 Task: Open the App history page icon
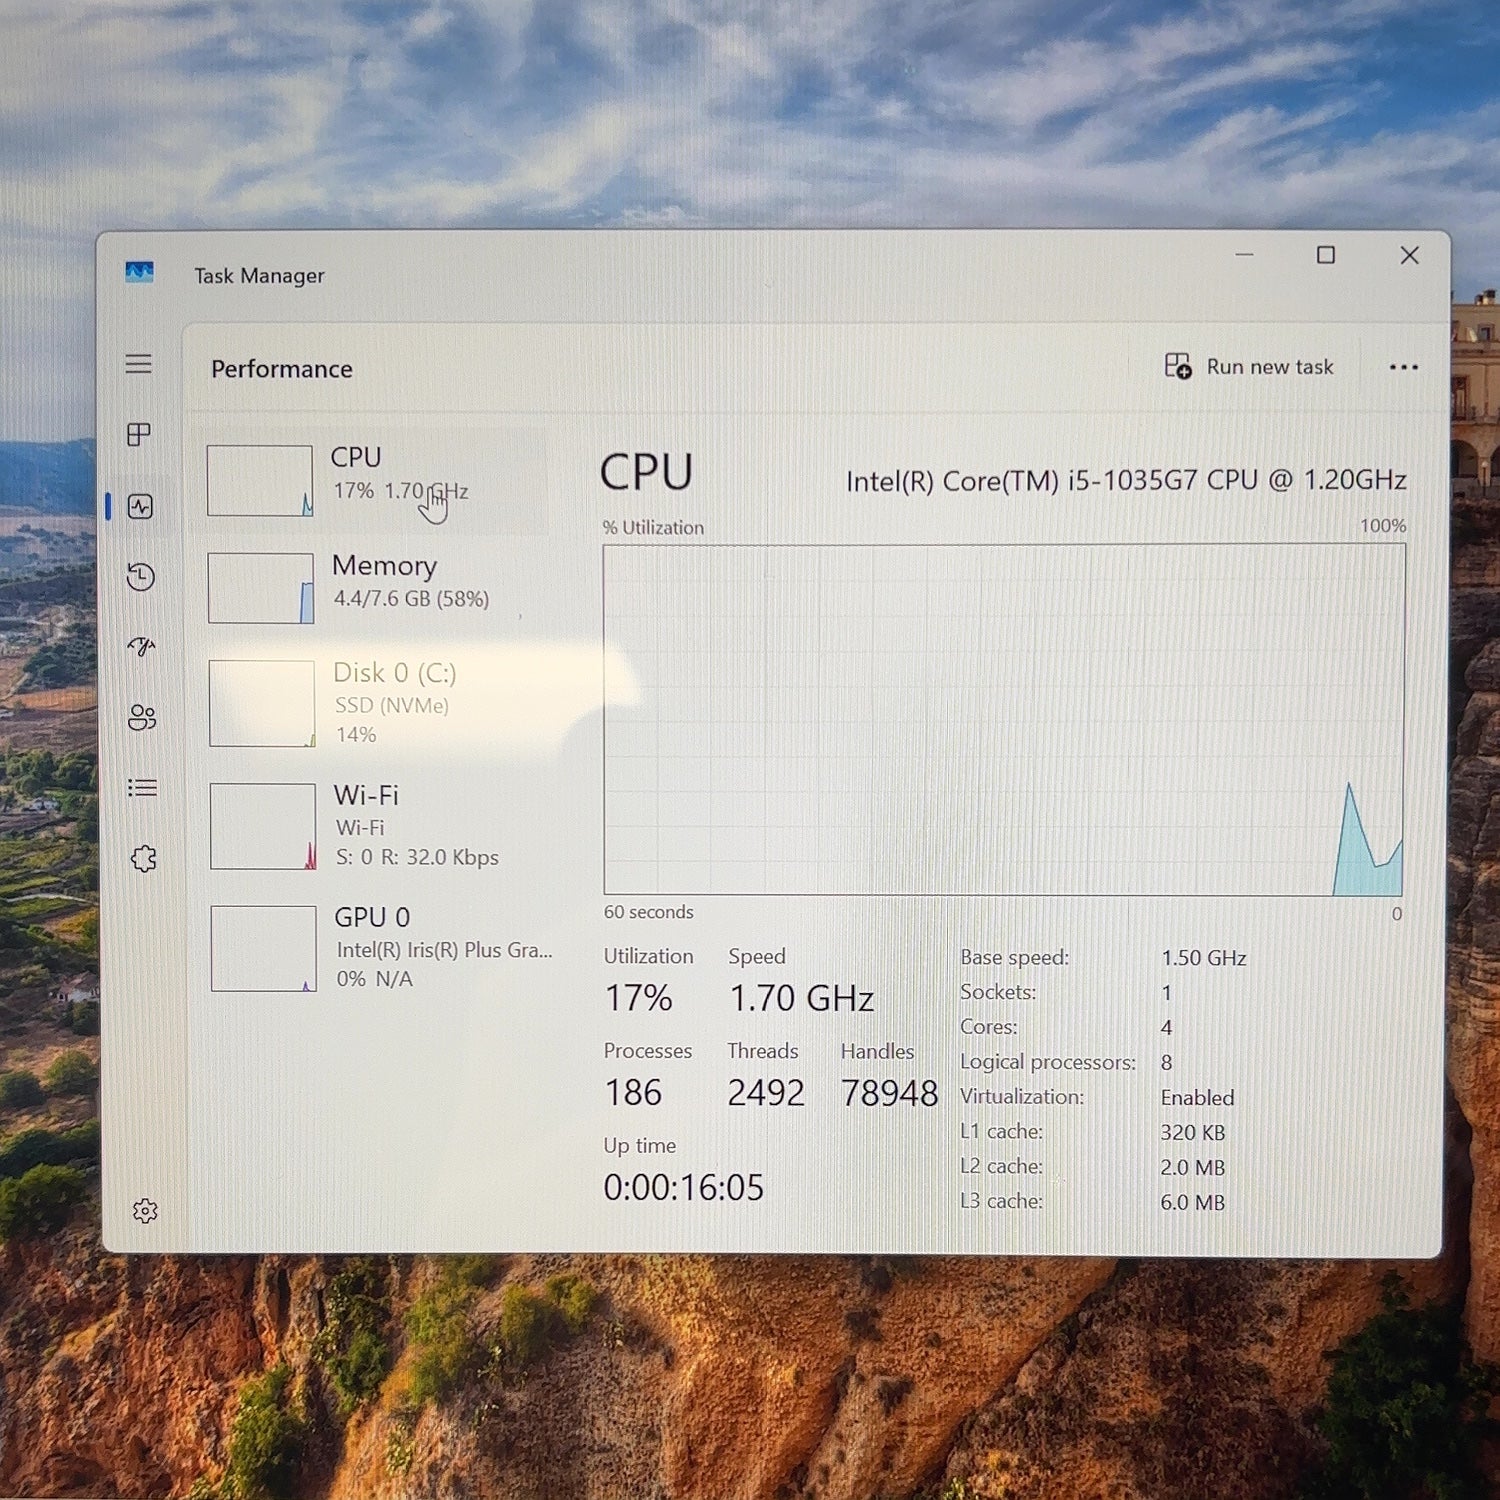(x=141, y=577)
